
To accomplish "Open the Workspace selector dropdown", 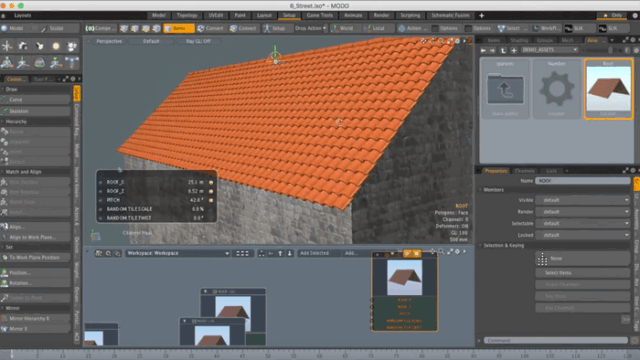I will (178, 253).
